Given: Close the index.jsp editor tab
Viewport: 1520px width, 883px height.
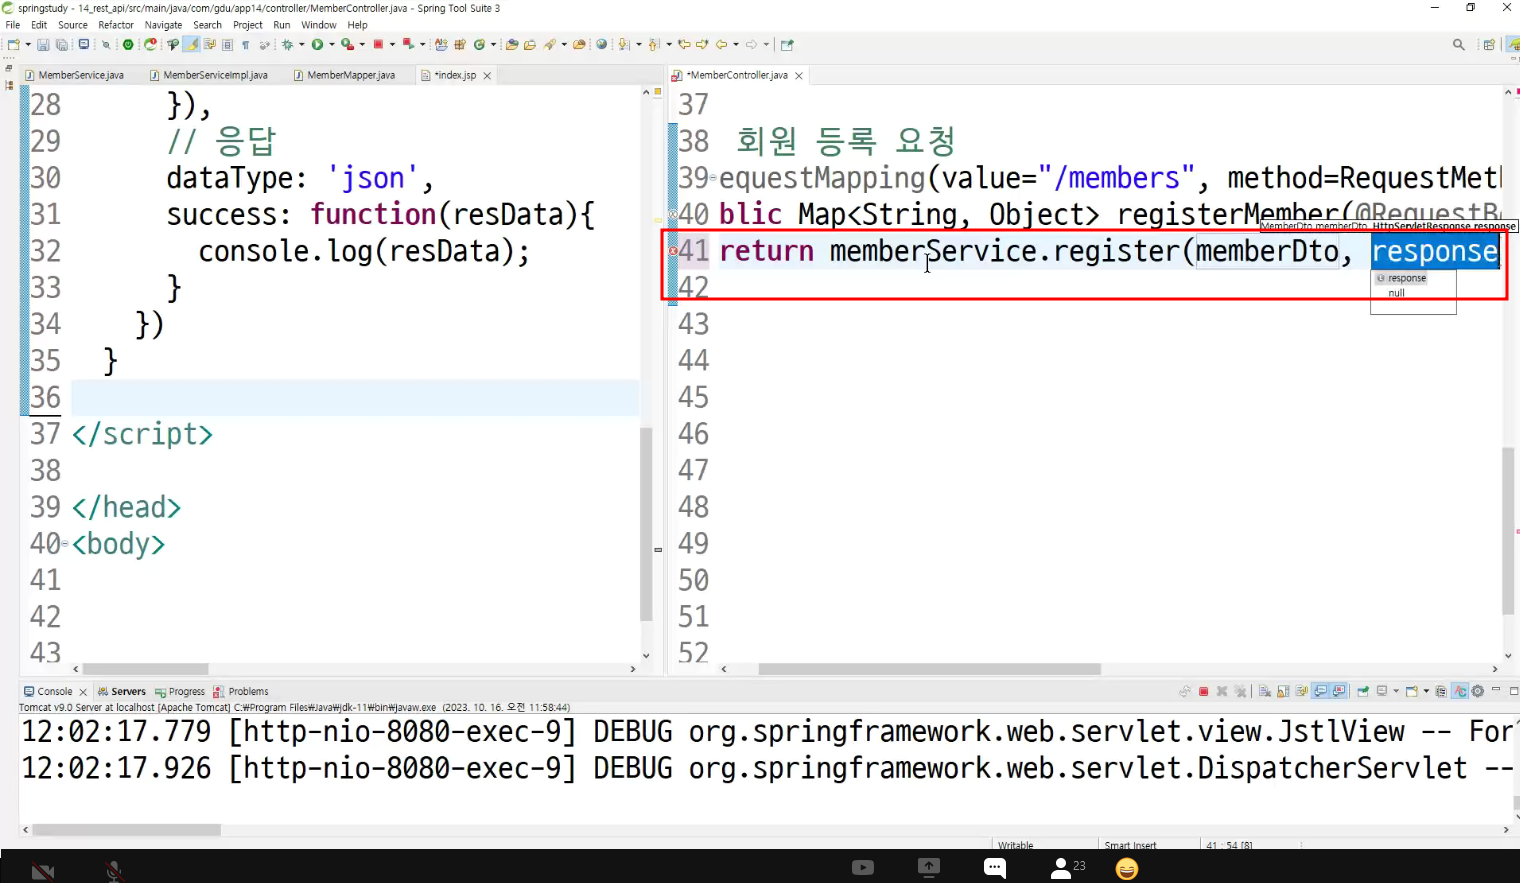Looking at the screenshot, I should pos(487,76).
